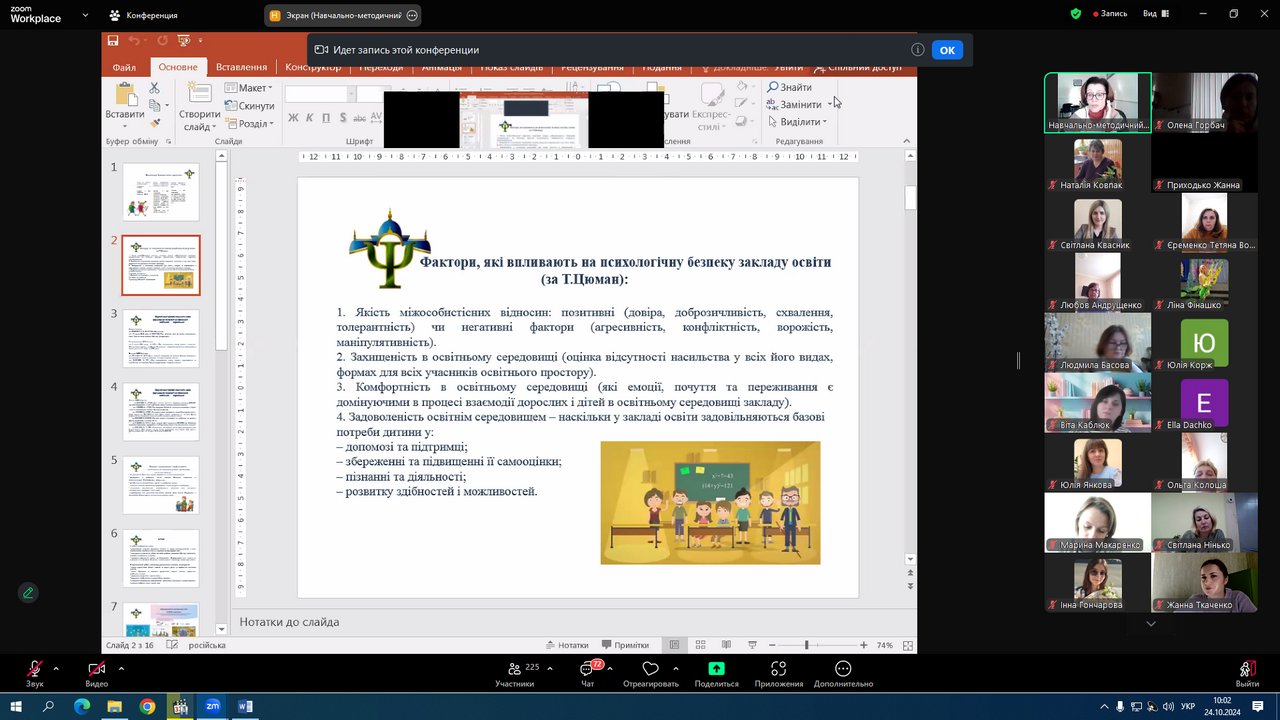Viewport: 1280px width, 720px height.
Task: Toggle underline П formatting button
Action: pos(326,118)
